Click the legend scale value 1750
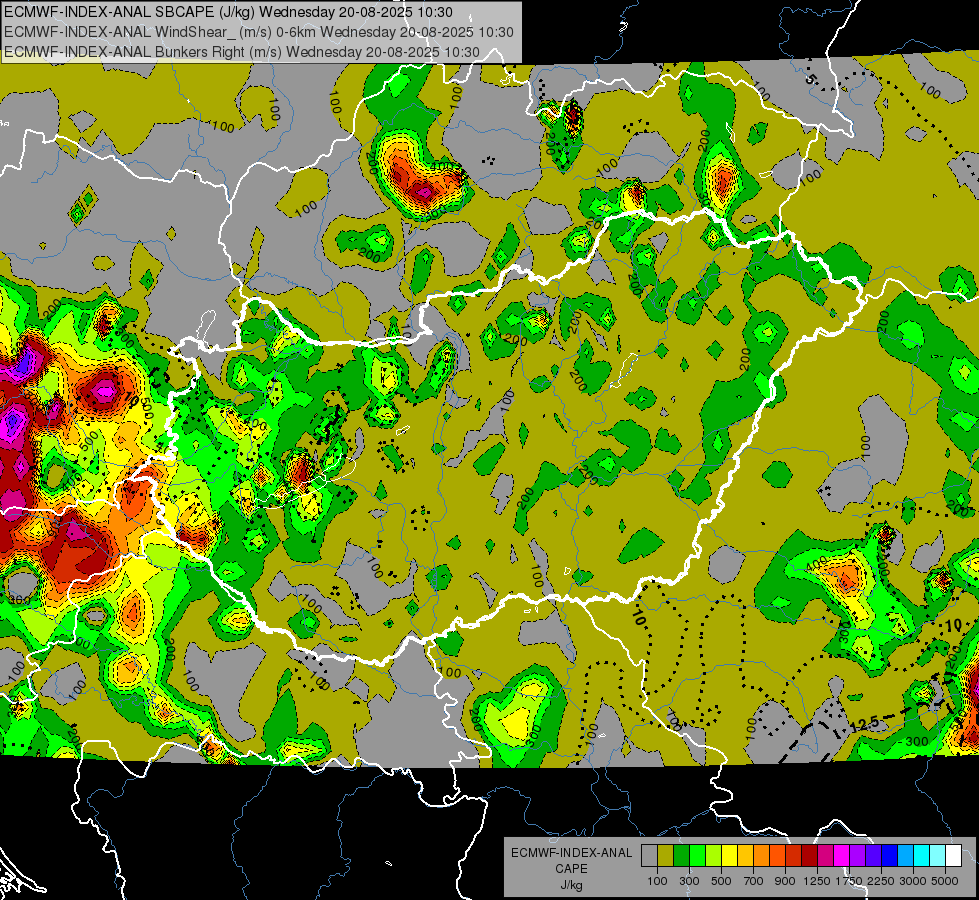979x900 pixels. coord(849,881)
